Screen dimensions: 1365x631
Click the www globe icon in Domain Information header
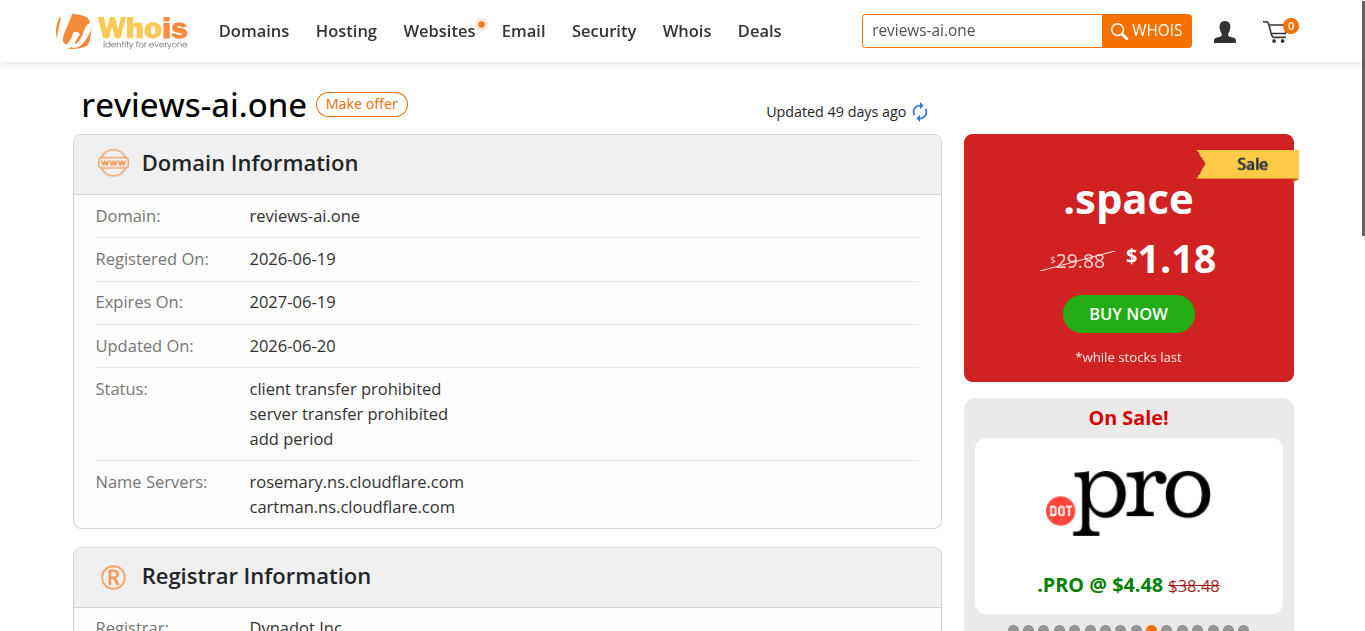click(113, 163)
